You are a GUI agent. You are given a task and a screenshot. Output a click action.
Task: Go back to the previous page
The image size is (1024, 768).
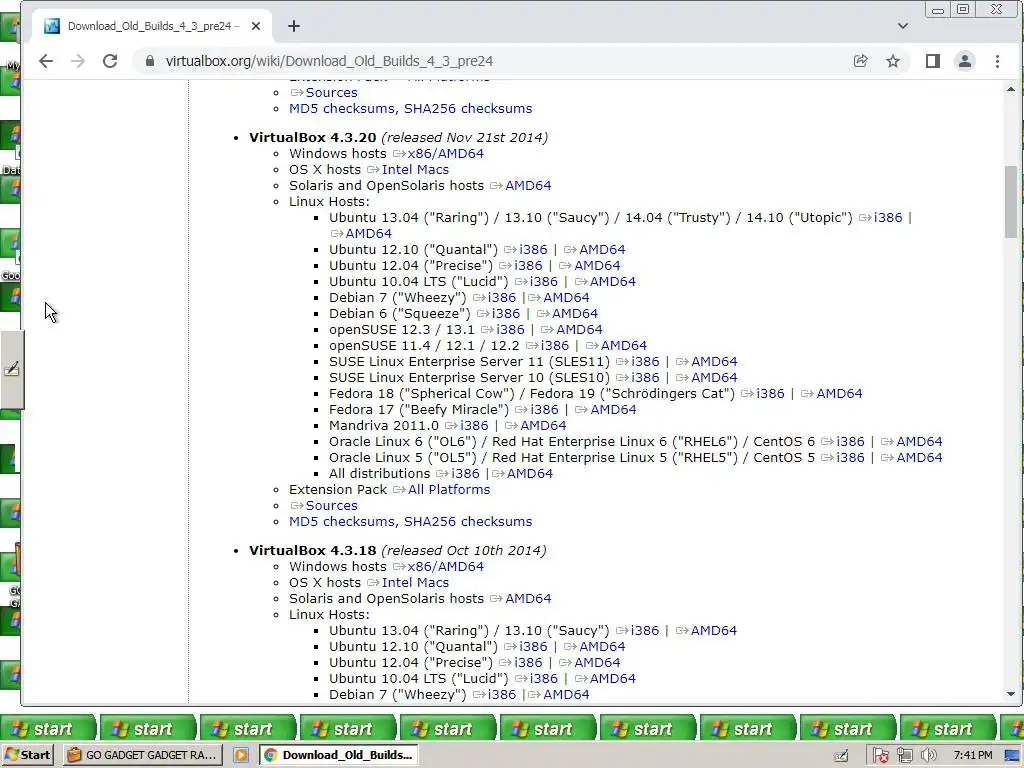tap(46, 61)
